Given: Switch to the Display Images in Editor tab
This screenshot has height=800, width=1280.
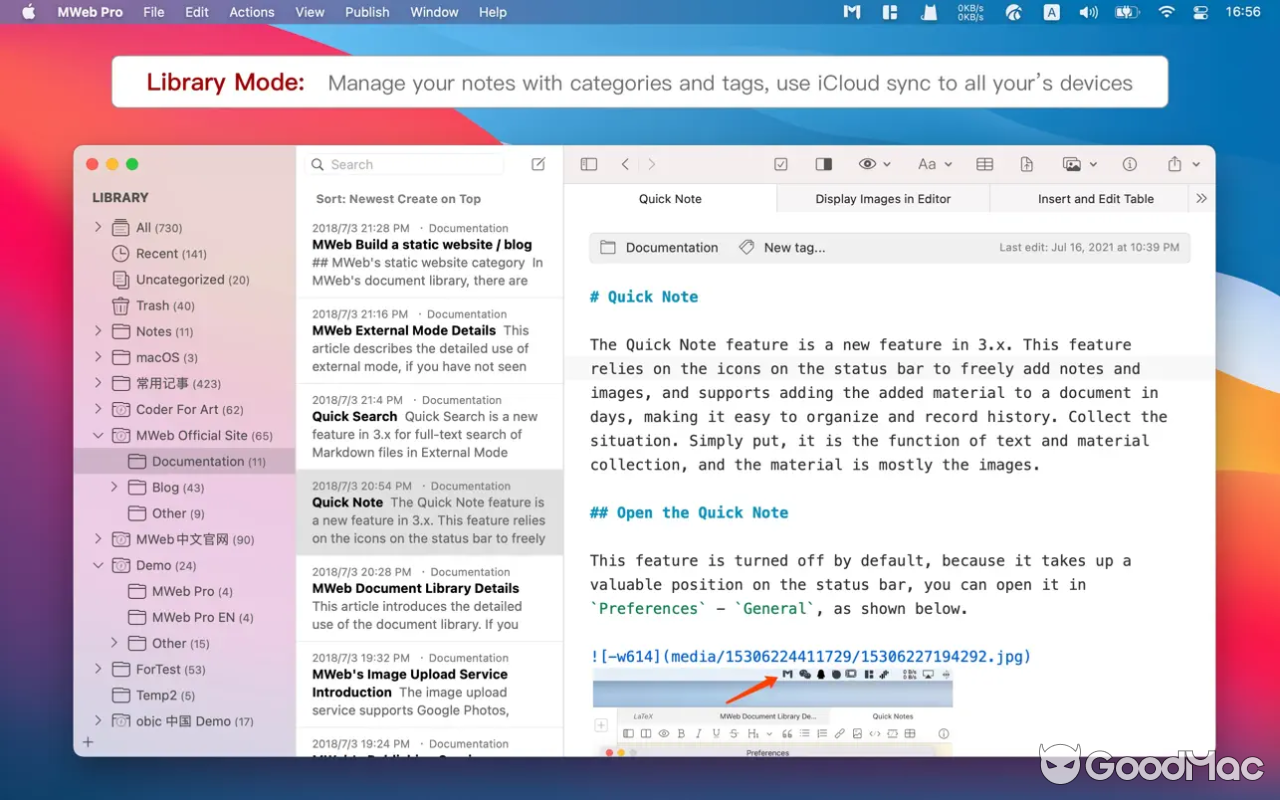Looking at the screenshot, I should tap(881, 198).
